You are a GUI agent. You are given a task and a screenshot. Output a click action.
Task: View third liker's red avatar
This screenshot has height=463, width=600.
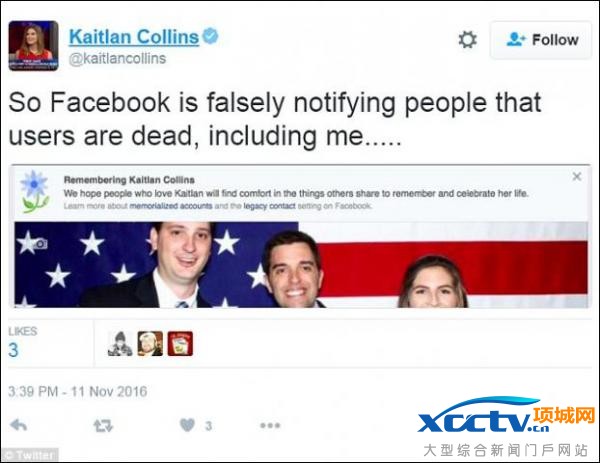180,344
